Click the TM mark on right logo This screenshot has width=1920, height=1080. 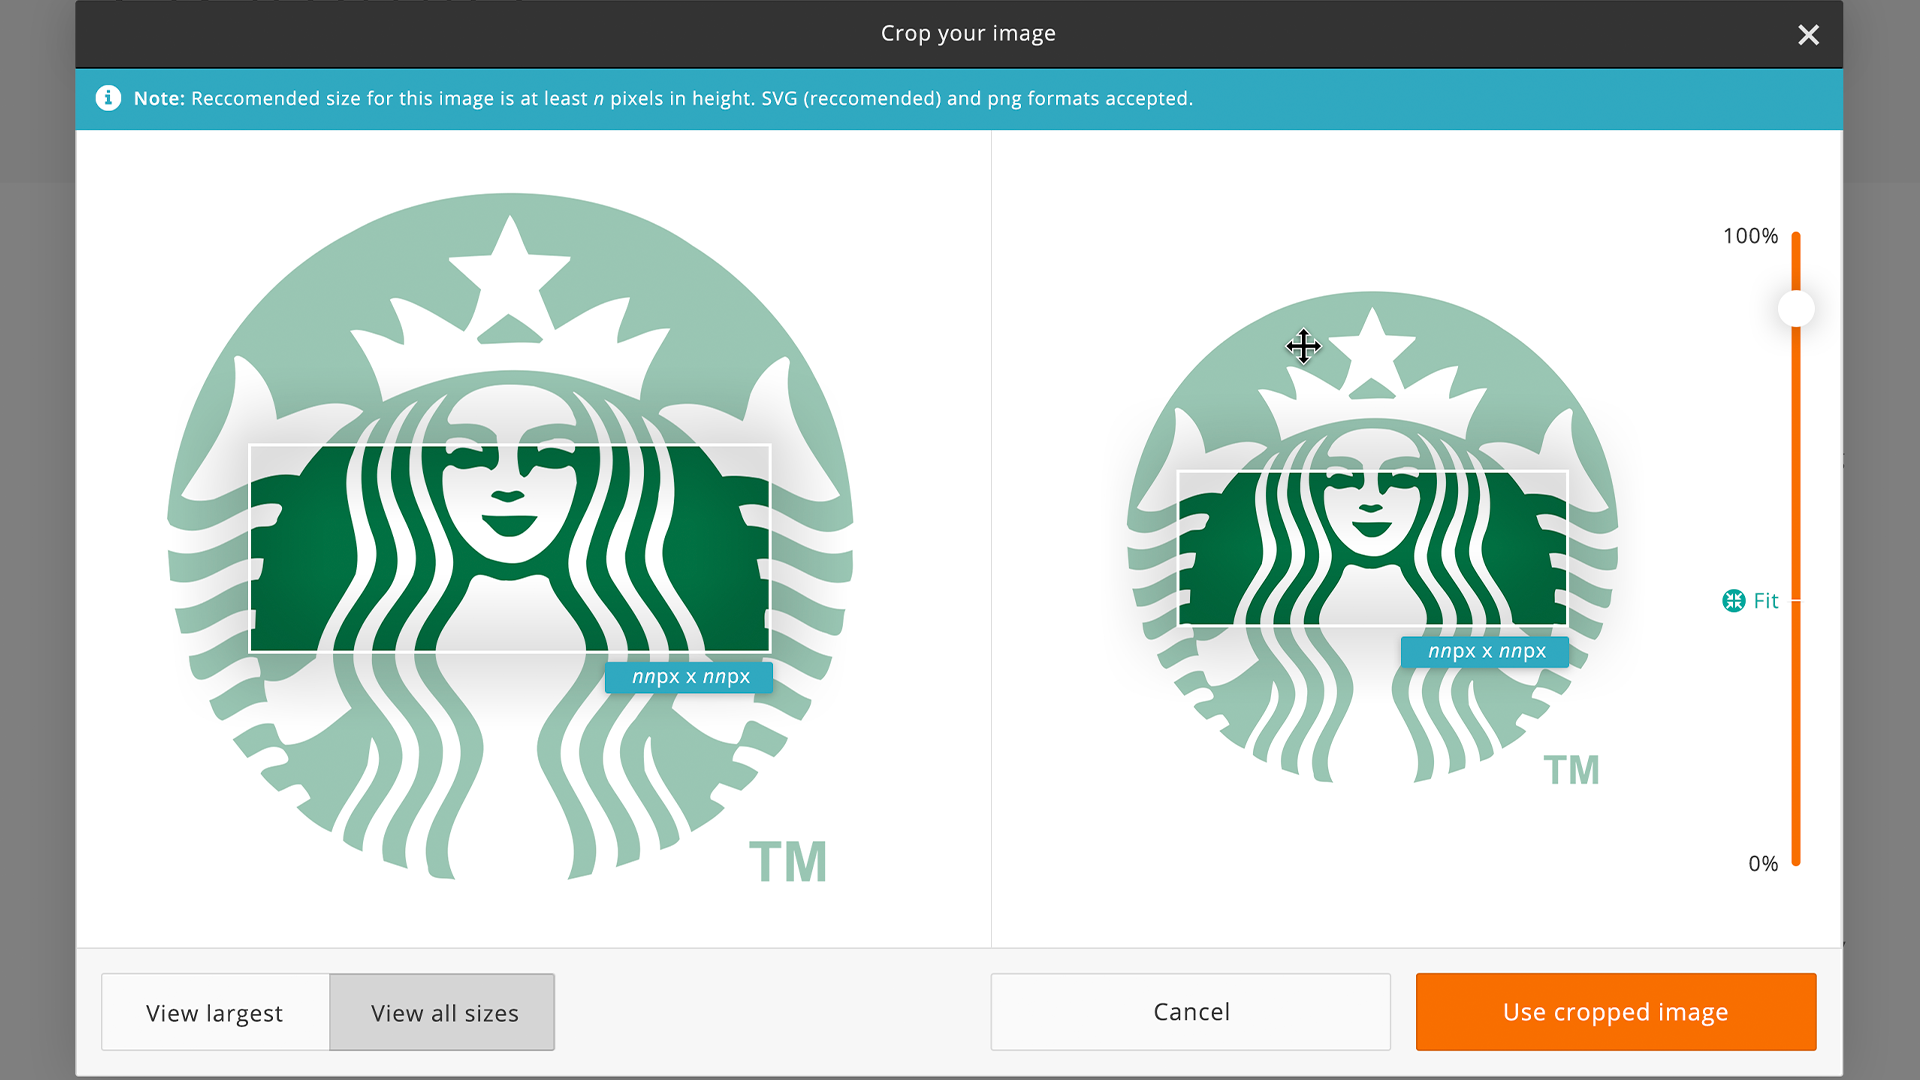pyautogui.click(x=1571, y=771)
